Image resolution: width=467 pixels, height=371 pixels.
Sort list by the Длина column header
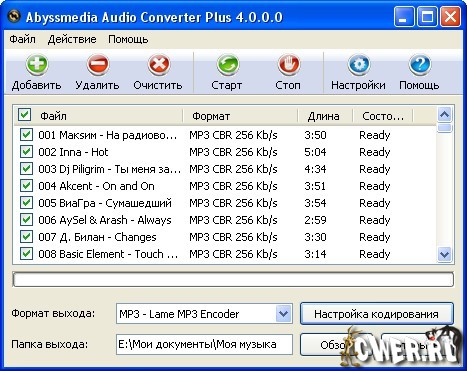(325, 116)
